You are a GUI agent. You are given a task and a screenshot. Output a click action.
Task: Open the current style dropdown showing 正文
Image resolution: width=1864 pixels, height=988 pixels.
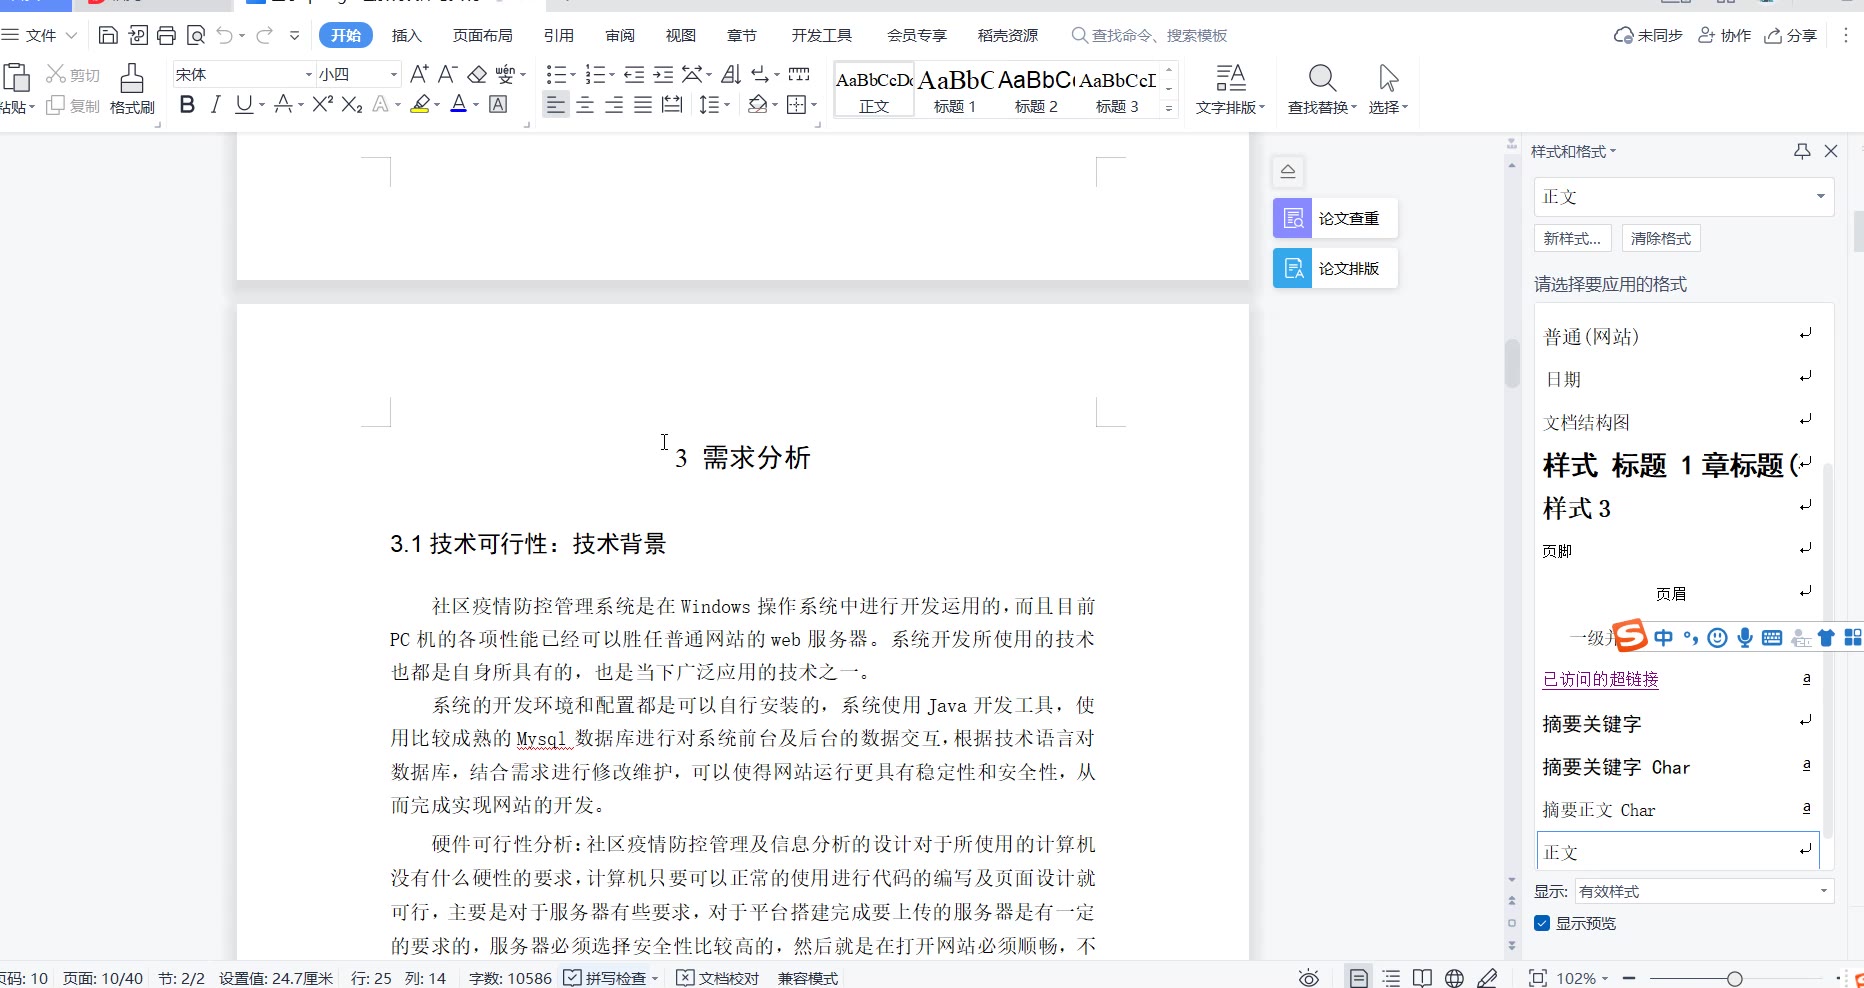pos(1684,196)
